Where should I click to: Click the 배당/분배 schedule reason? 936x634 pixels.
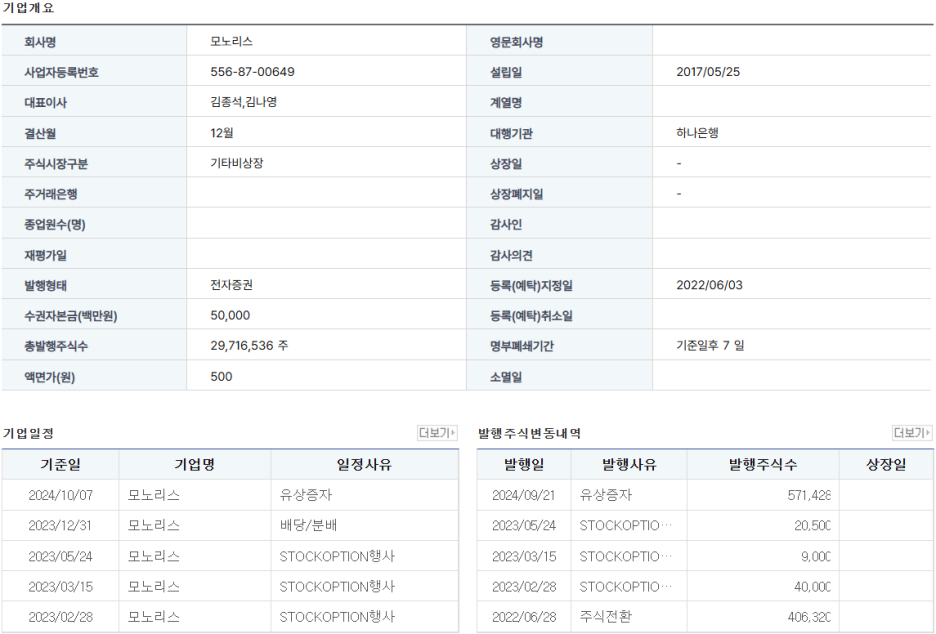coord(309,526)
